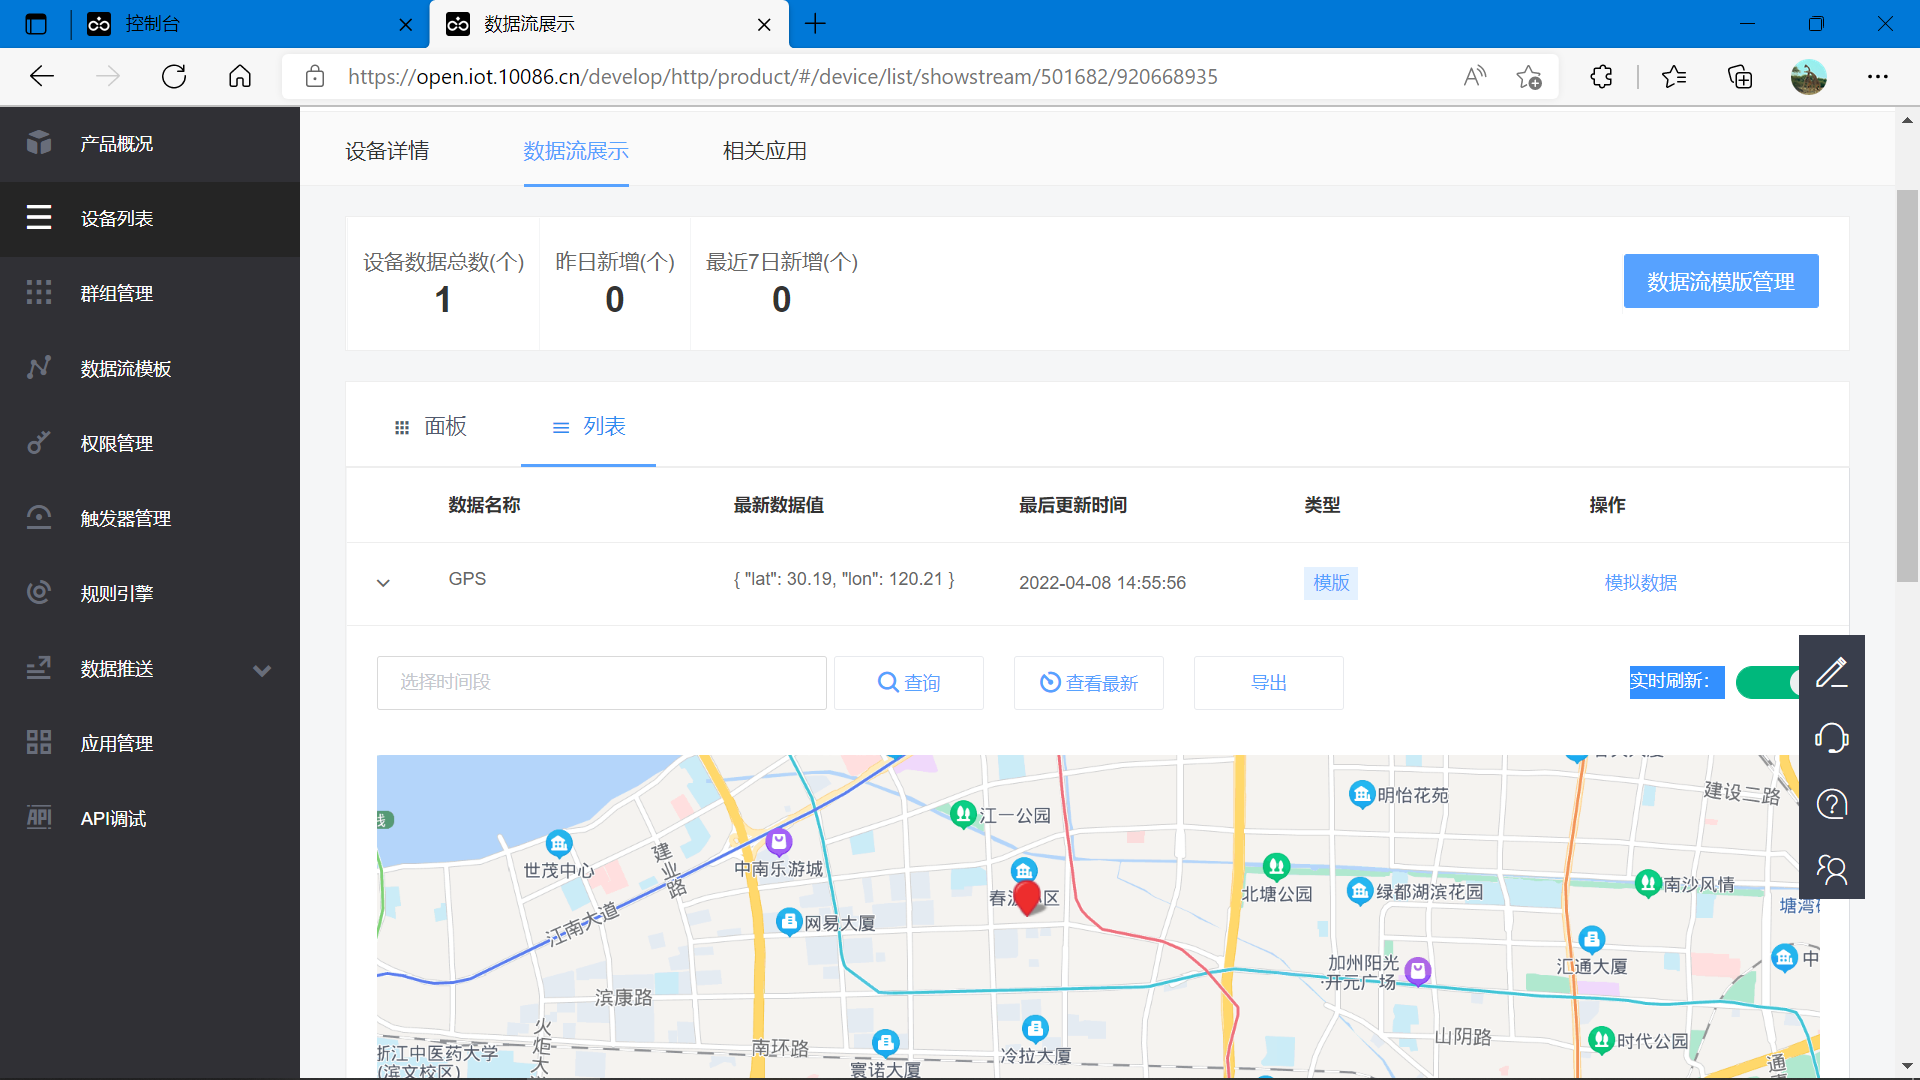Open customer service headset icon
This screenshot has width=1920, height=1080.
(x=1831, y=738)
